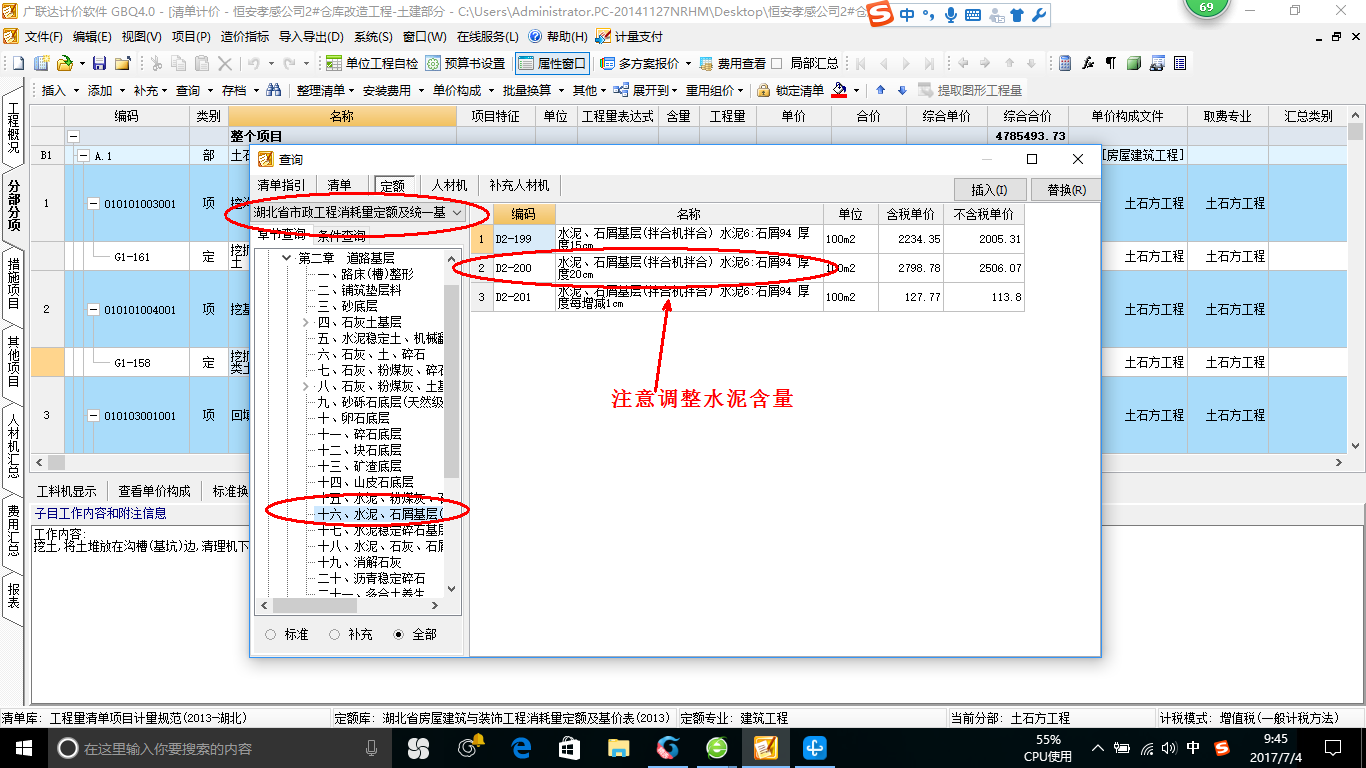The height and width of the screenshot is (768, 1366).
Task: Switch to the 人材机 tab
Action: (x=450, y=185)
